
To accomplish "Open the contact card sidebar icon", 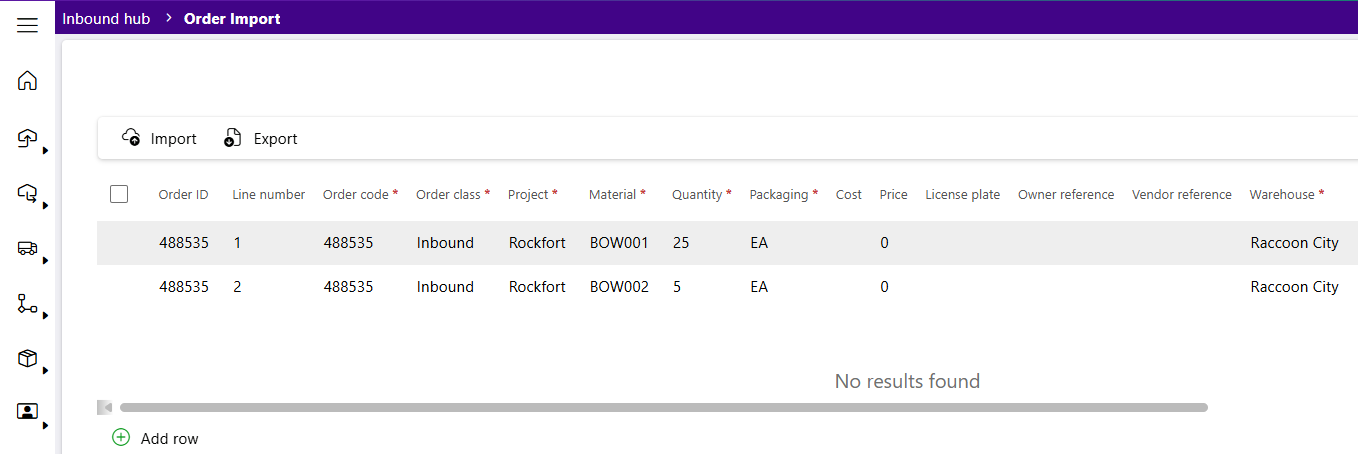I will [27, 411].
